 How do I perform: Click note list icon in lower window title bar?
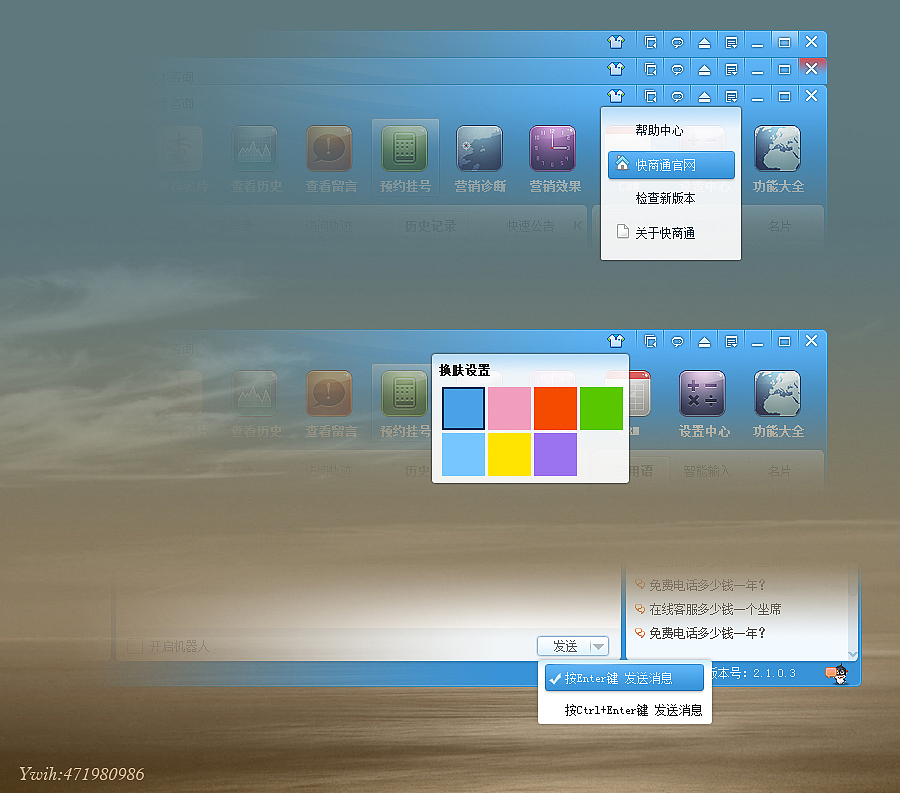point(731,341)
